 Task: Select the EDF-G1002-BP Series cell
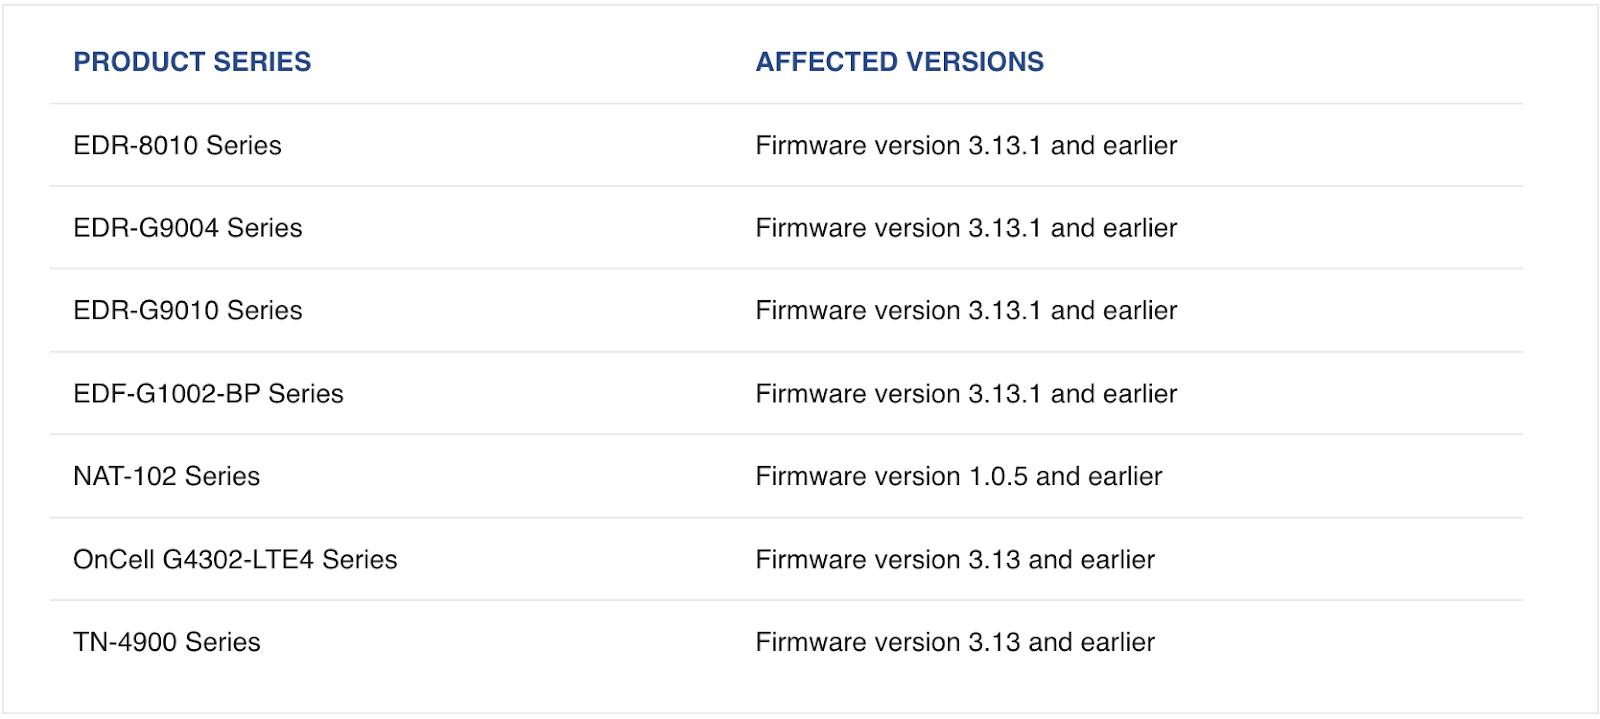coord(208,394)
